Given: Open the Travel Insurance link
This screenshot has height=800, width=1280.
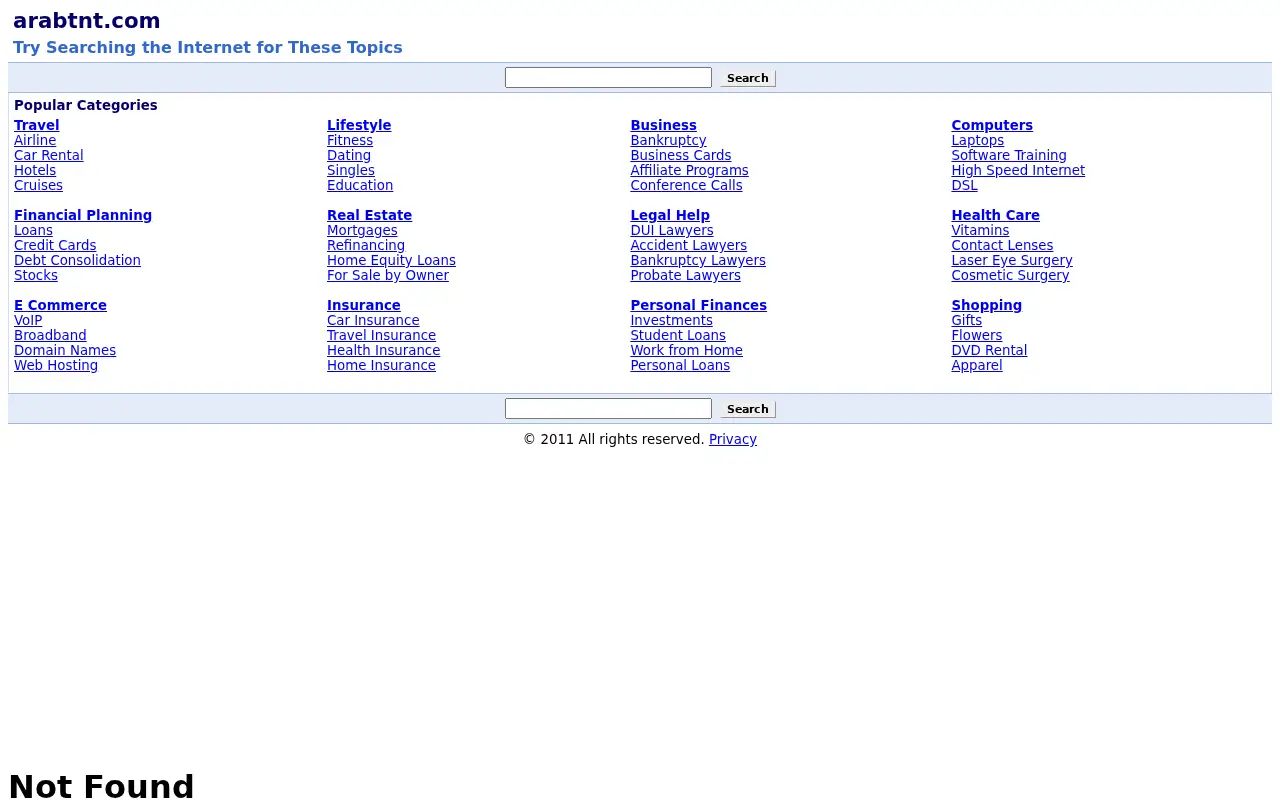Looking at the screenshot, I should pos(381,335).
